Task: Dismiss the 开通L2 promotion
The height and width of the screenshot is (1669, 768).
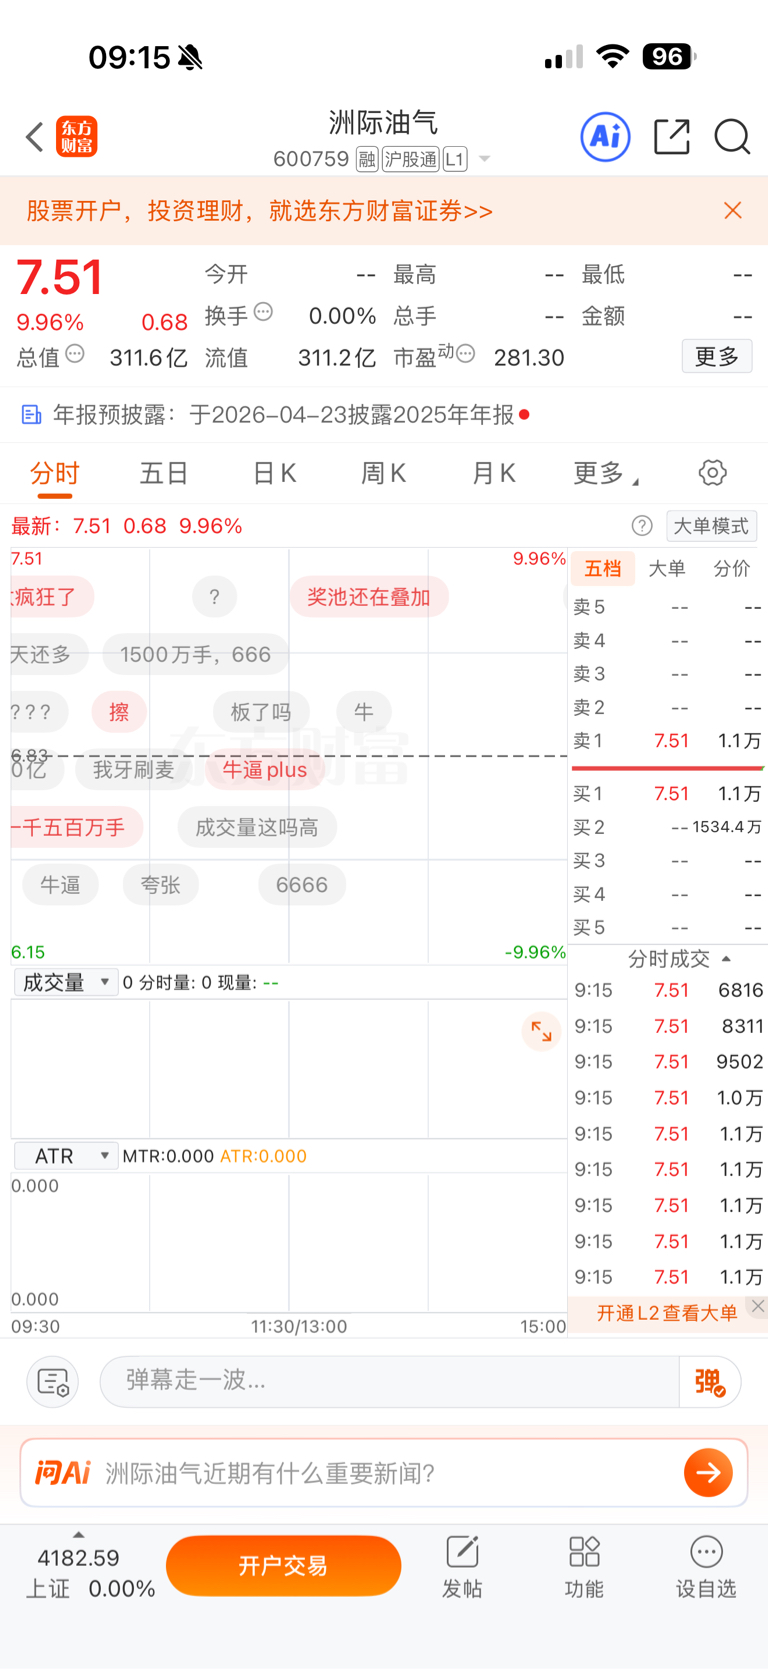Action: [x=758, y=1306]
